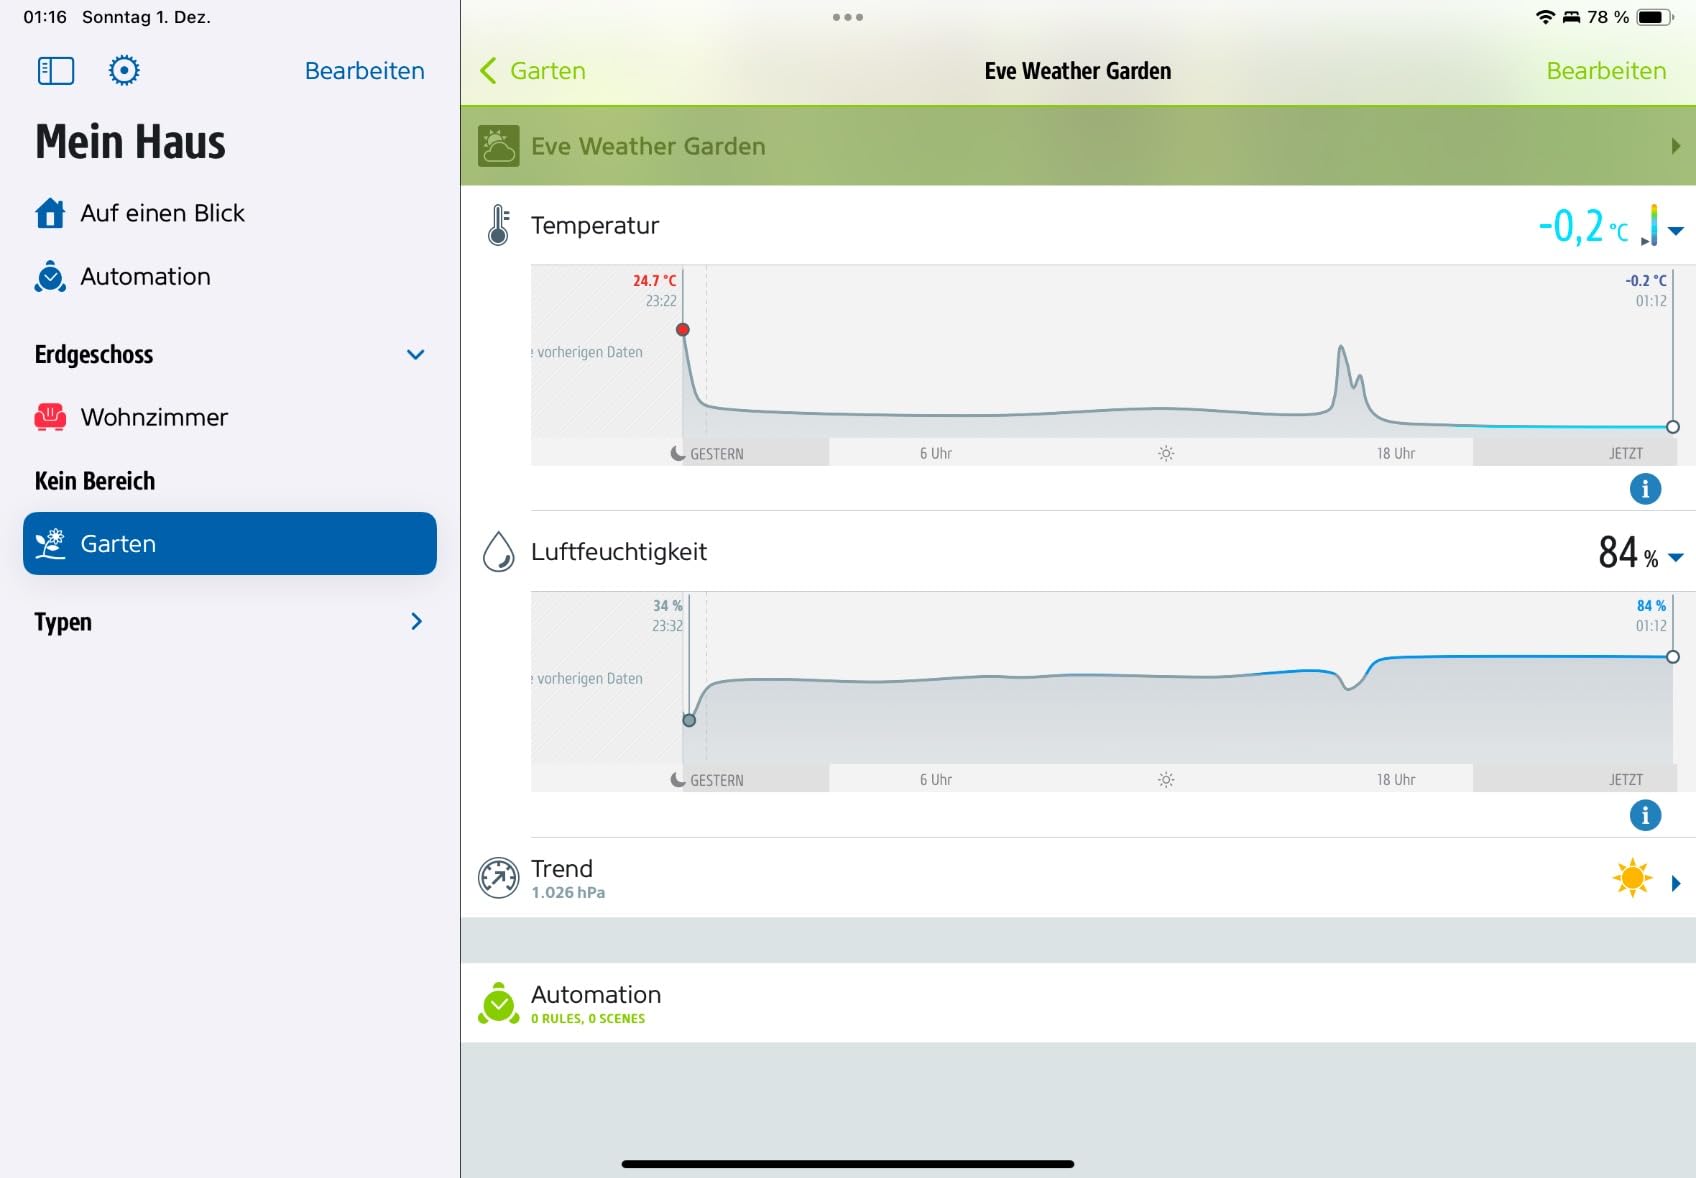Tap the Wohnzimmer sofa icon
The height and width of the screenshot is (1178, 1696).
click(50, 417)
